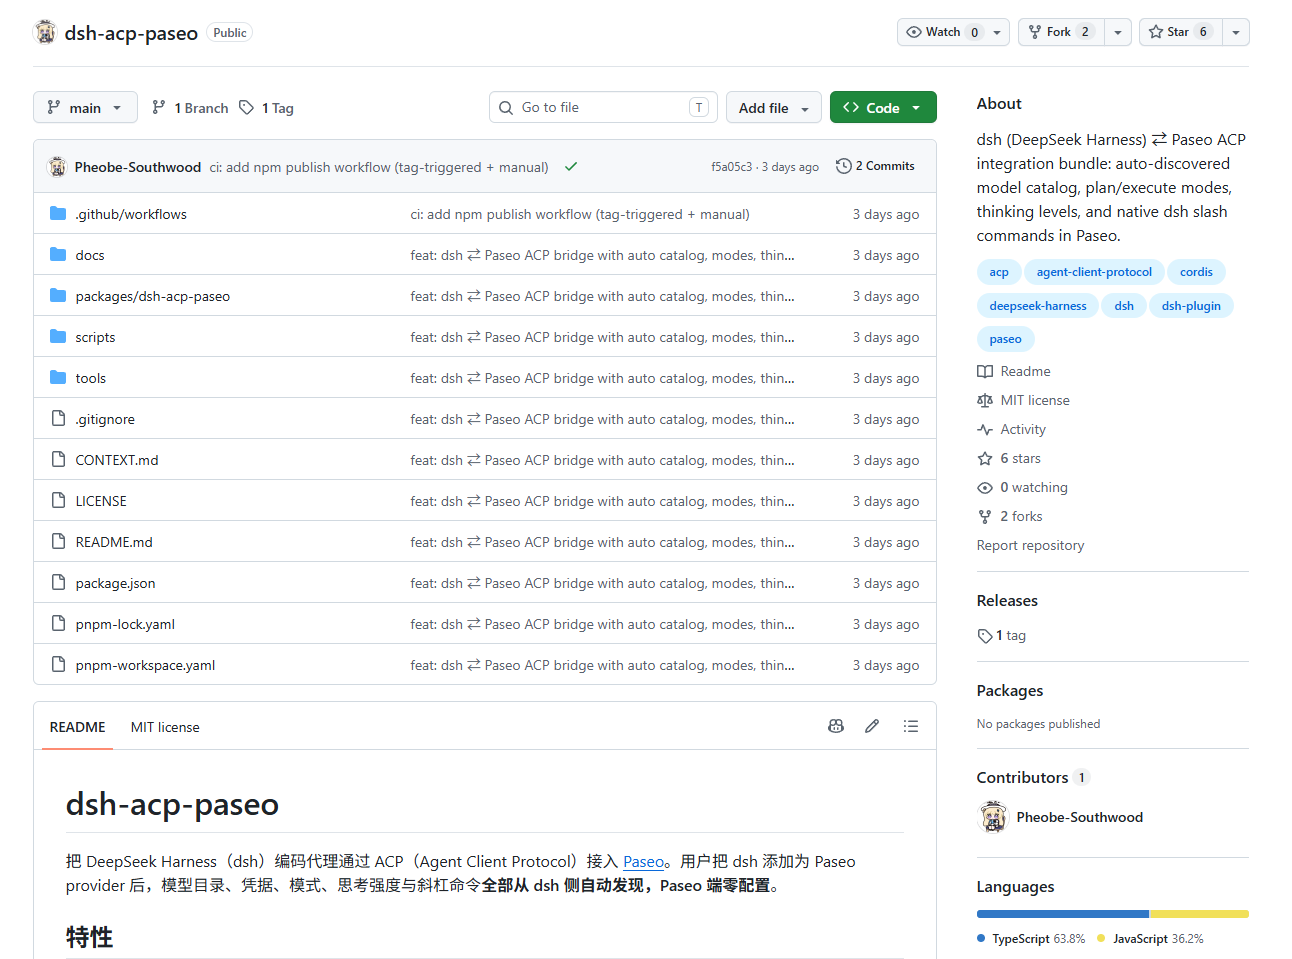The width and height of the screenshot is (1292, 959).
Task: Open the main branch selector
Action: point(85,107)
